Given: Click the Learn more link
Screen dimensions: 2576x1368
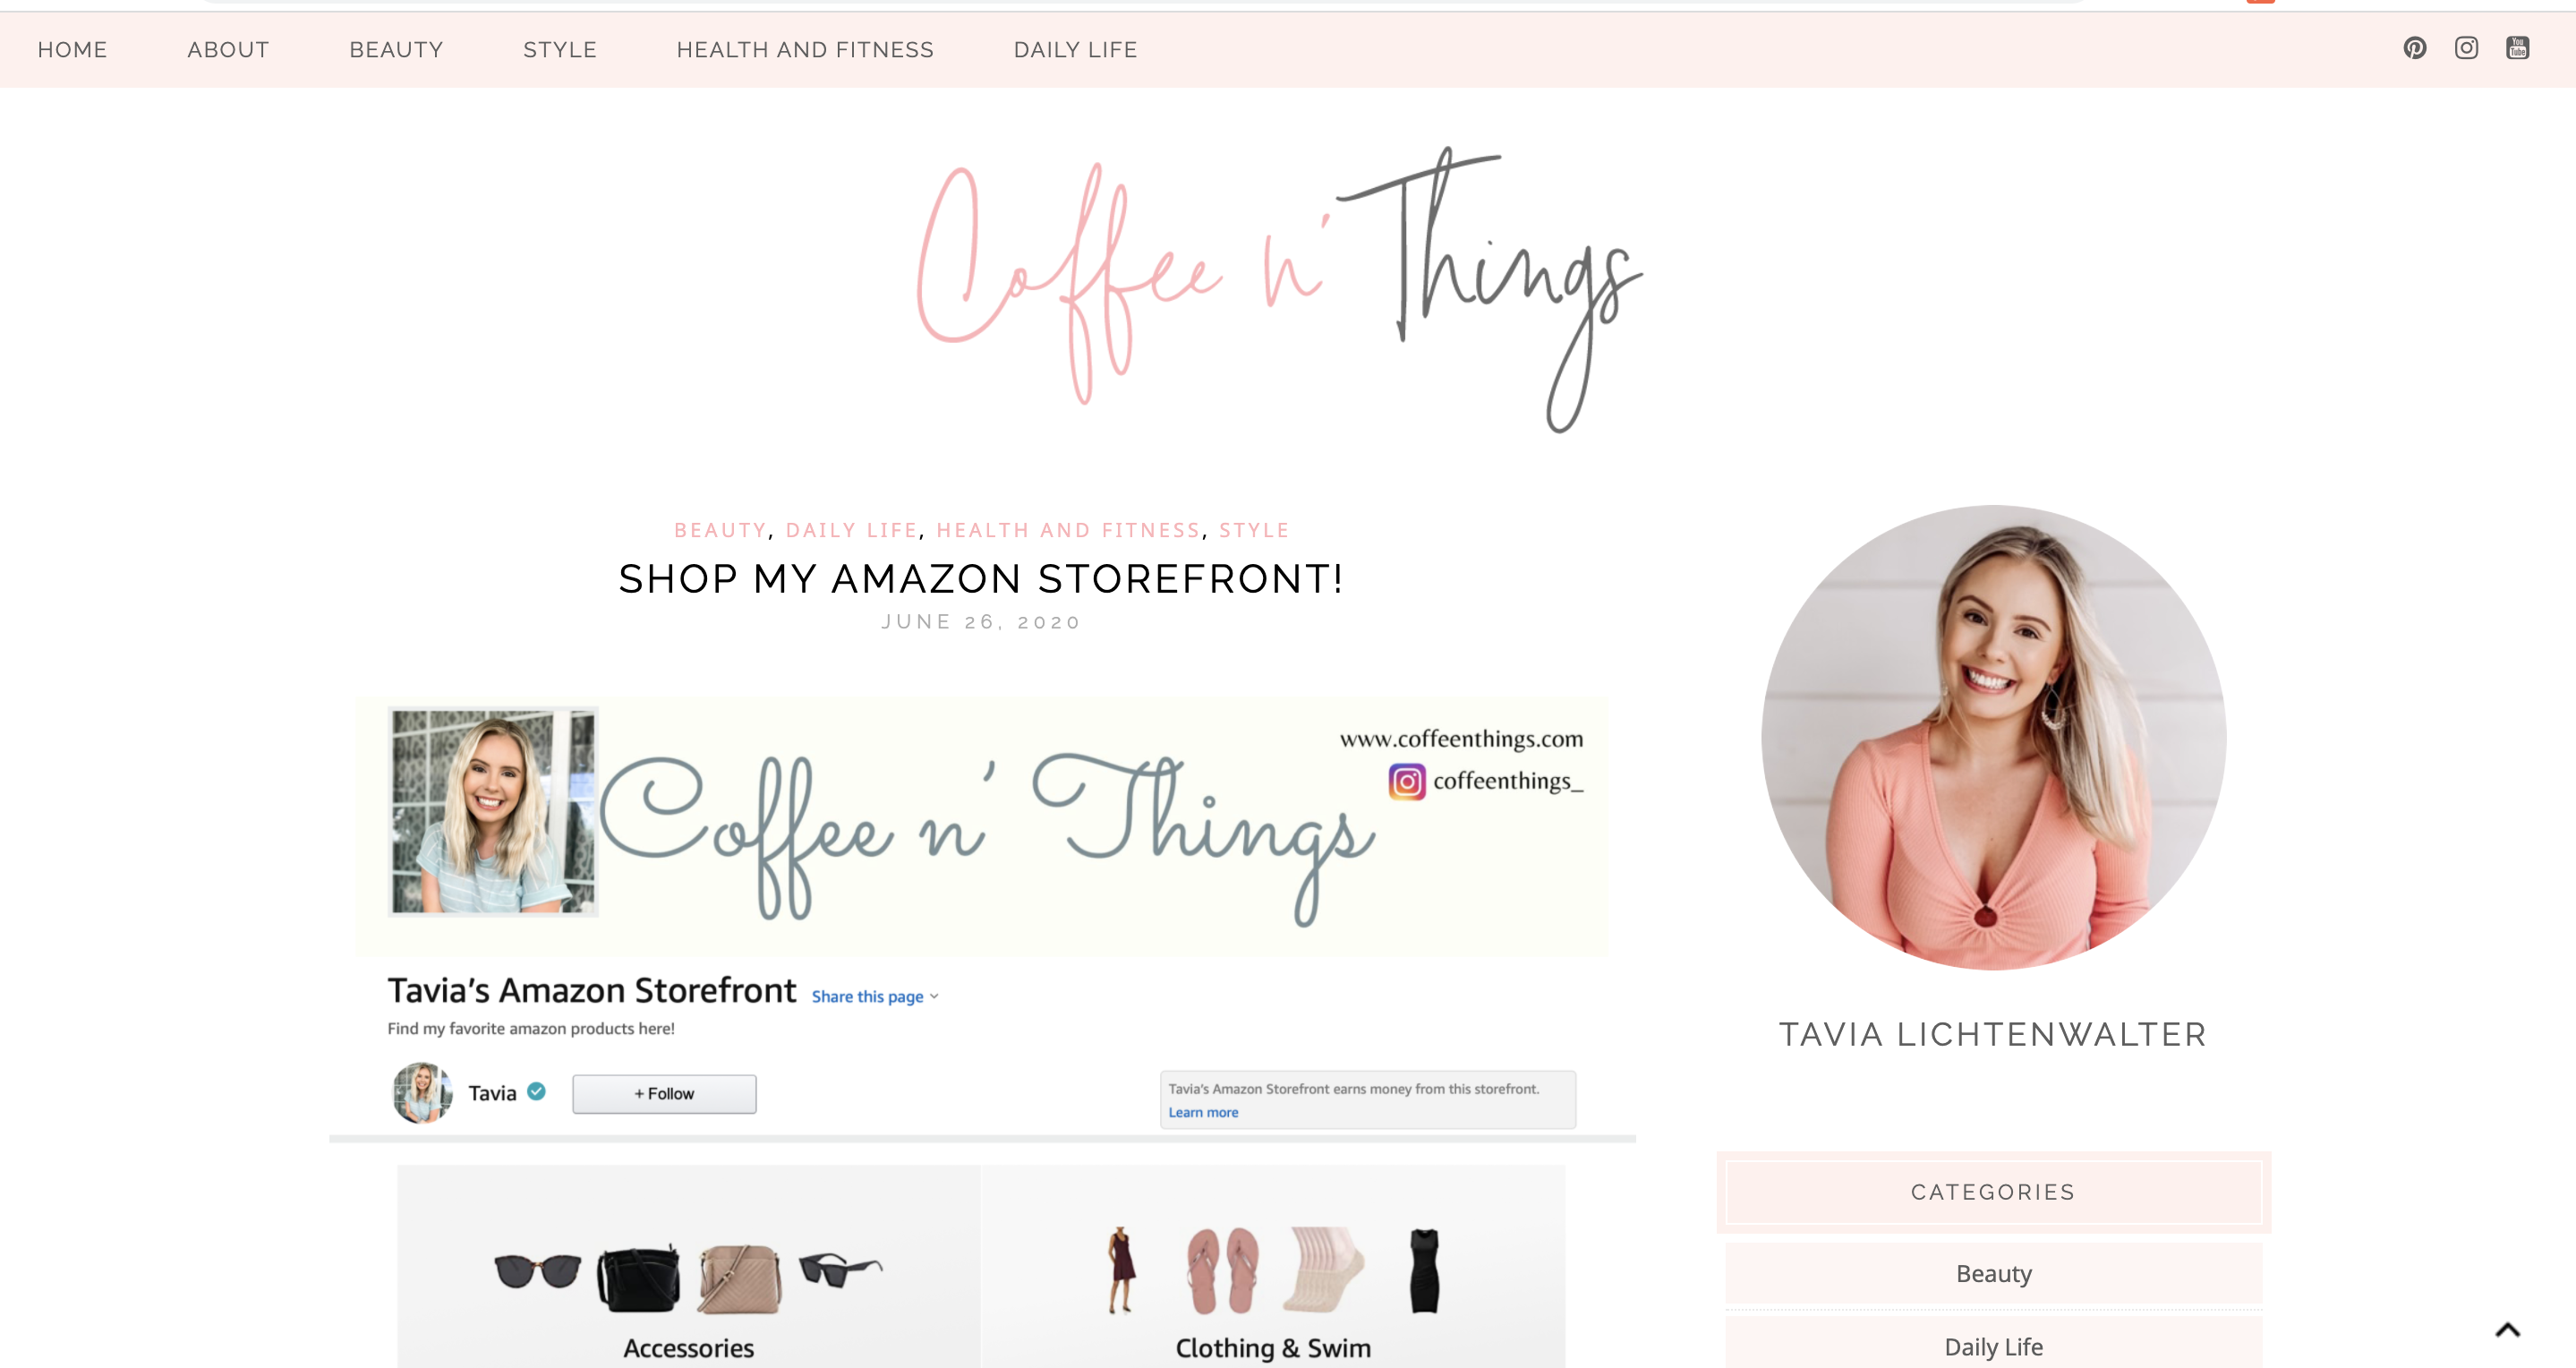Looking at the screenshot, I should pyautogui.click(x=1203, y=1112).
